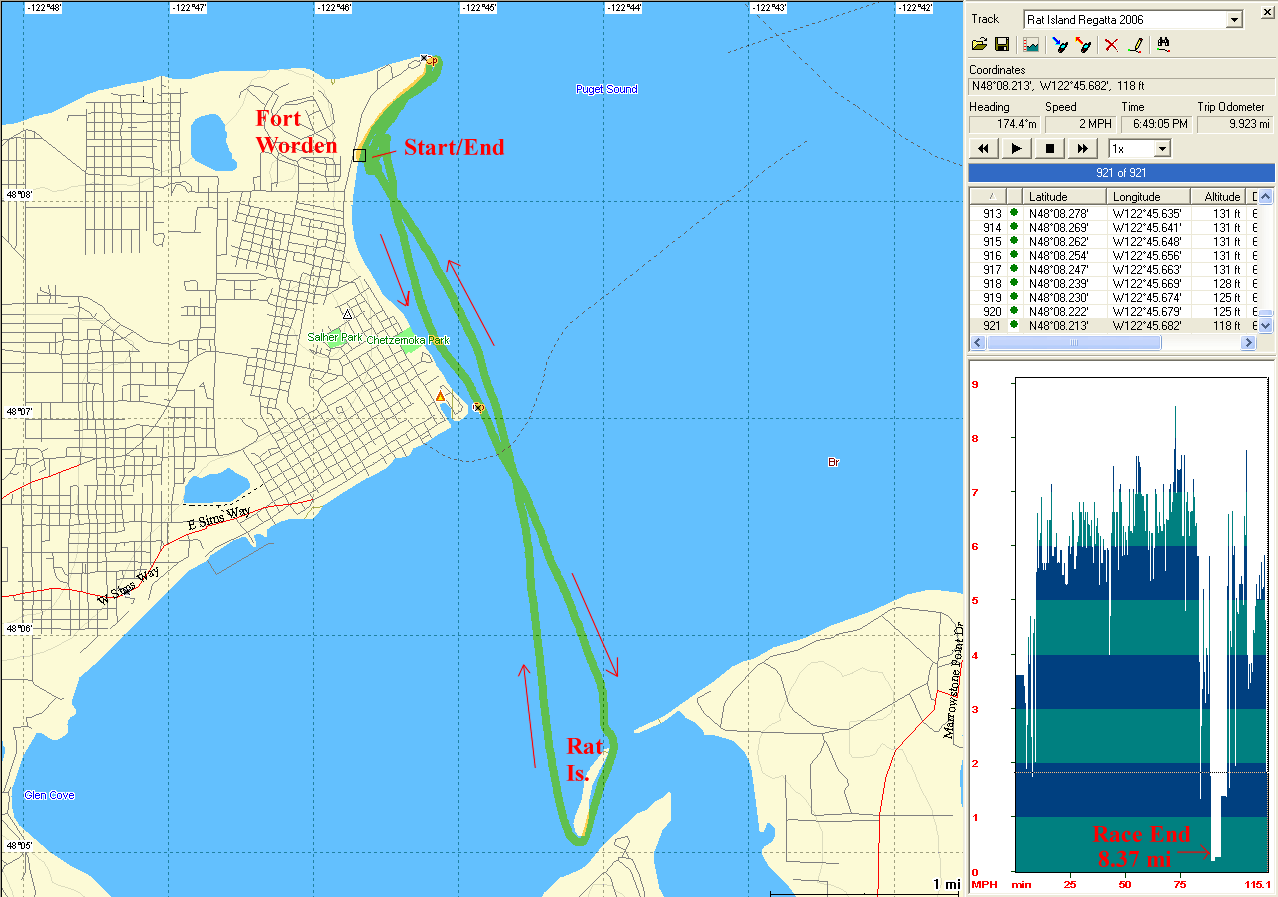The image size is (1278, 897).
Task: Click the 921 of 921 progress bar
Action: 1121,173
